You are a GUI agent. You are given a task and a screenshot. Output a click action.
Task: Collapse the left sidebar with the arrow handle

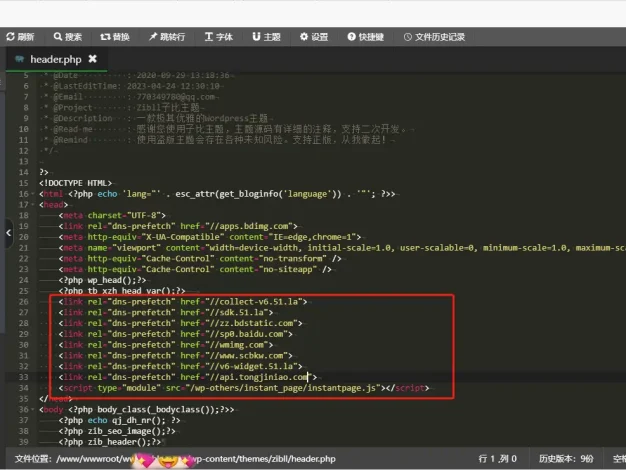8,232
